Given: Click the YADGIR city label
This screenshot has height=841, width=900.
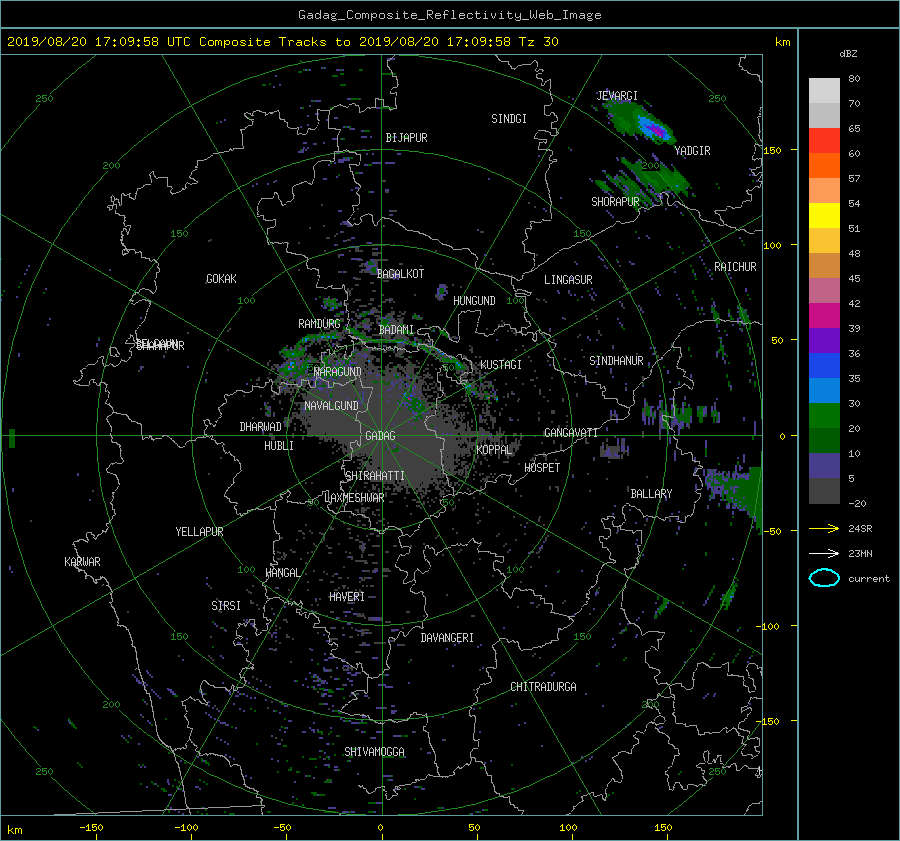Looking at the screenshot, I should coord(692,151).
